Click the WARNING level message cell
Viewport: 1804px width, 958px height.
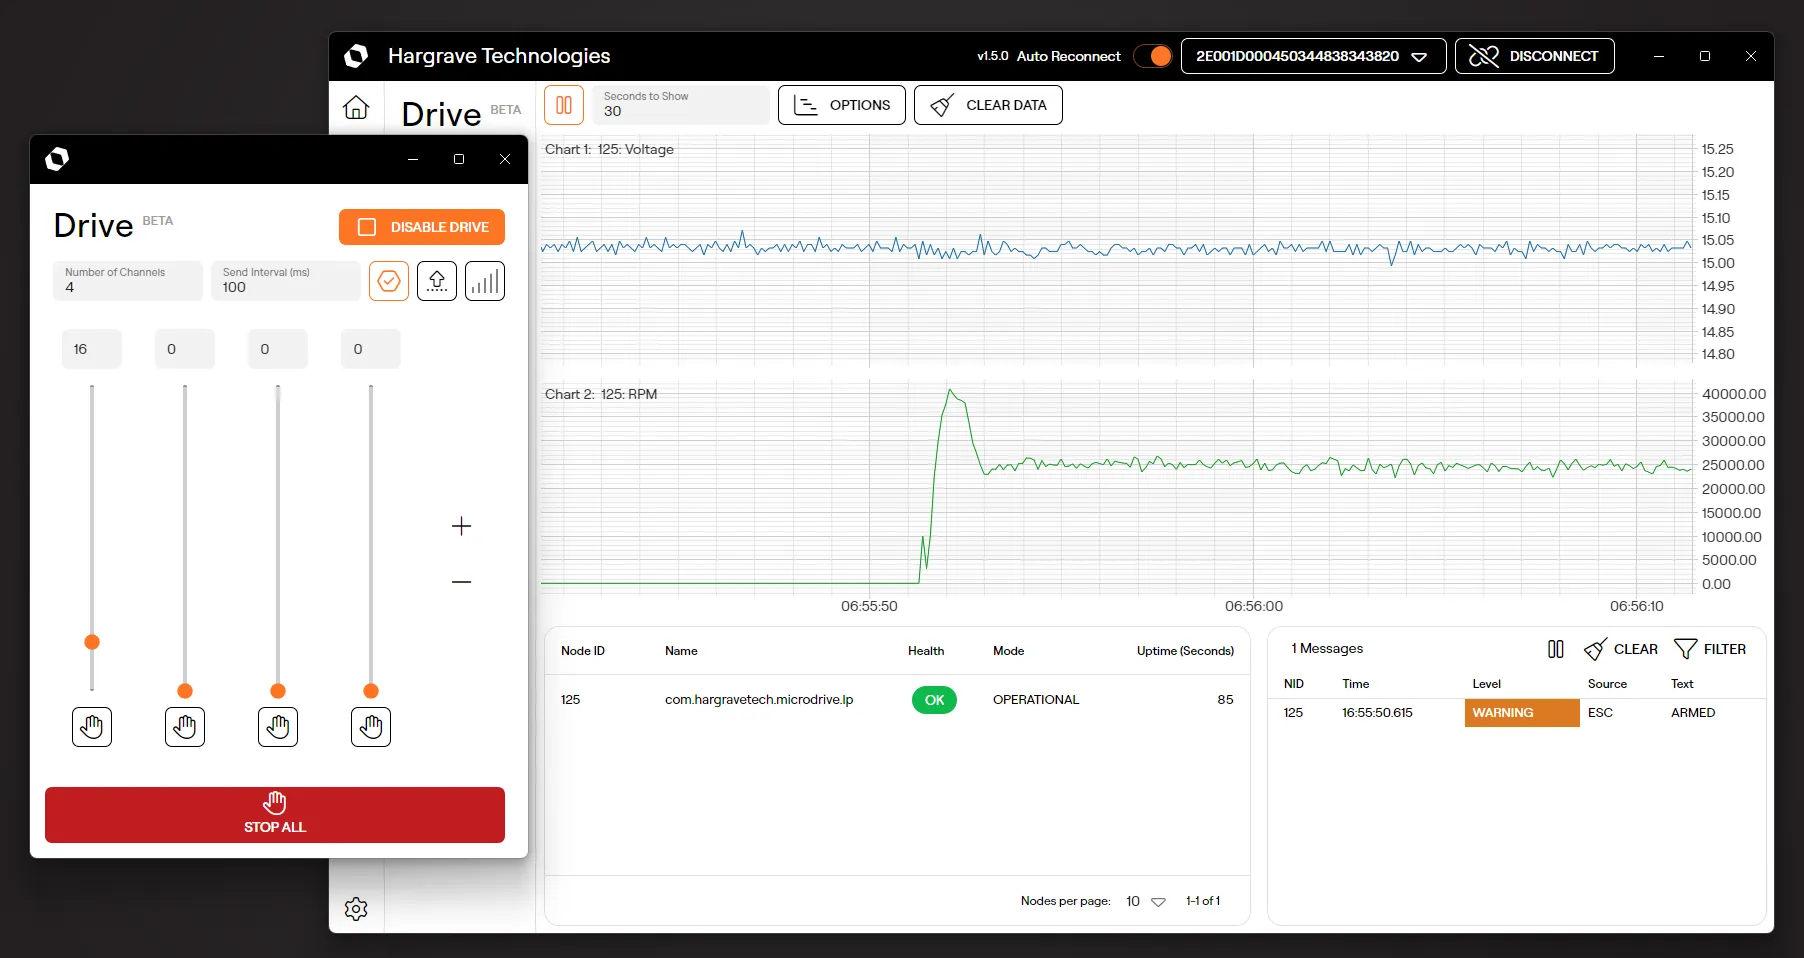coord(1522,713)
